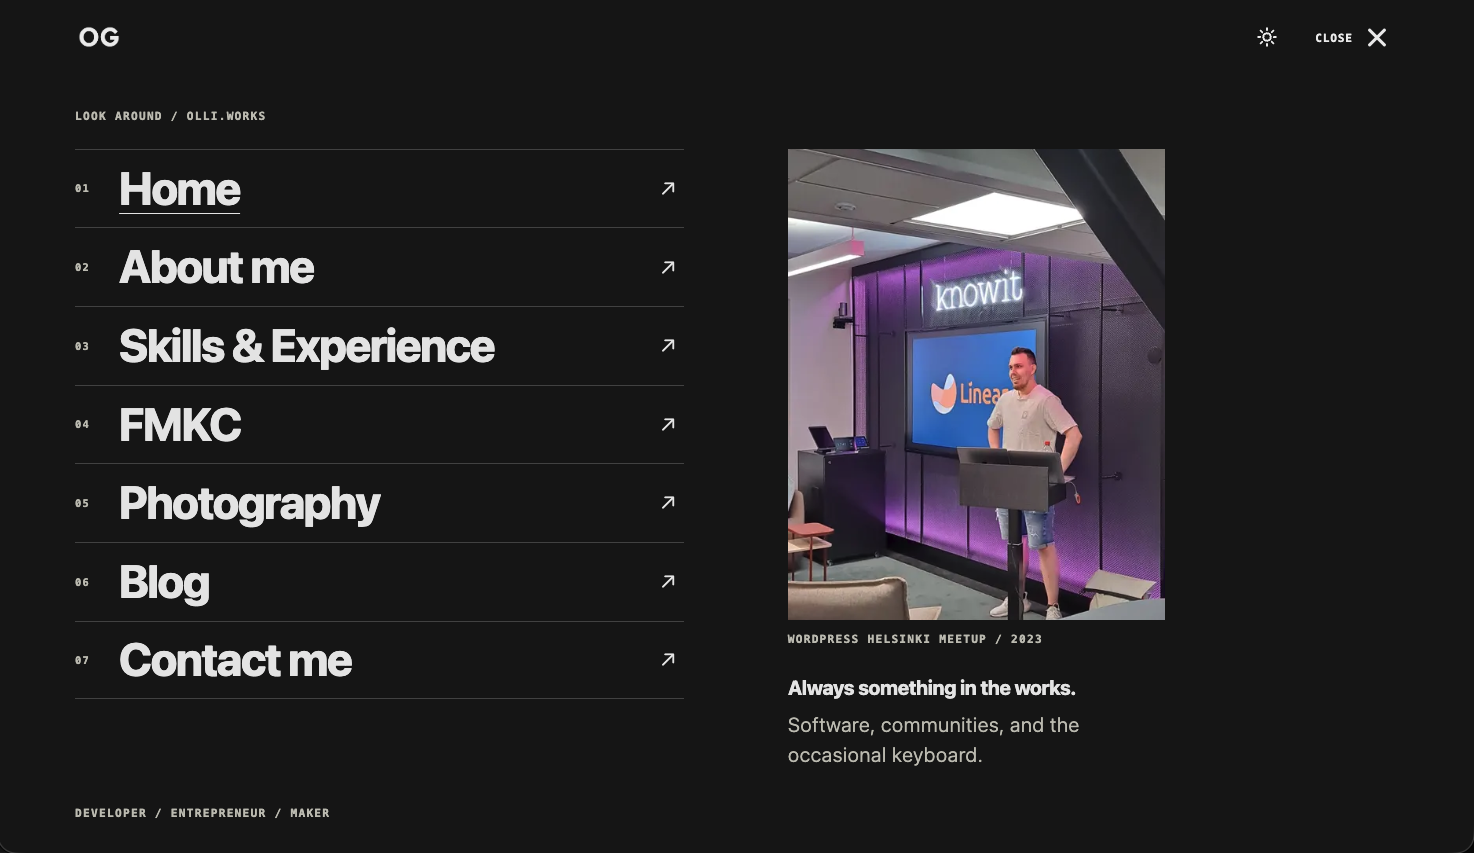Viewport: 1474px width, 853px height.
Task: Click the 'Always something in the works.' heading
Action: (x=932, y=688)
